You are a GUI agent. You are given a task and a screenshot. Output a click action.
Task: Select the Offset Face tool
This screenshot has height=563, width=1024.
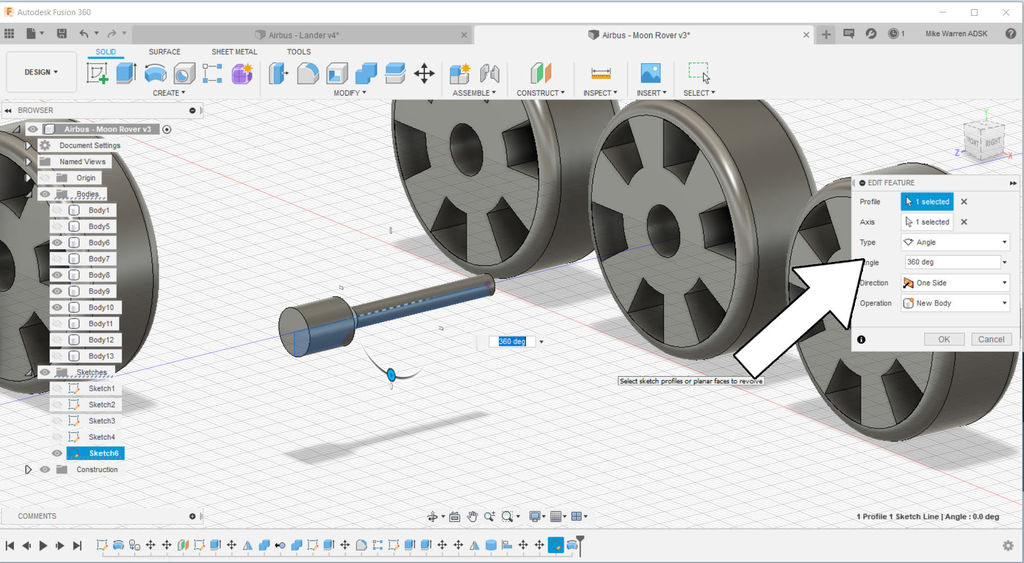[x=395, y=73]
